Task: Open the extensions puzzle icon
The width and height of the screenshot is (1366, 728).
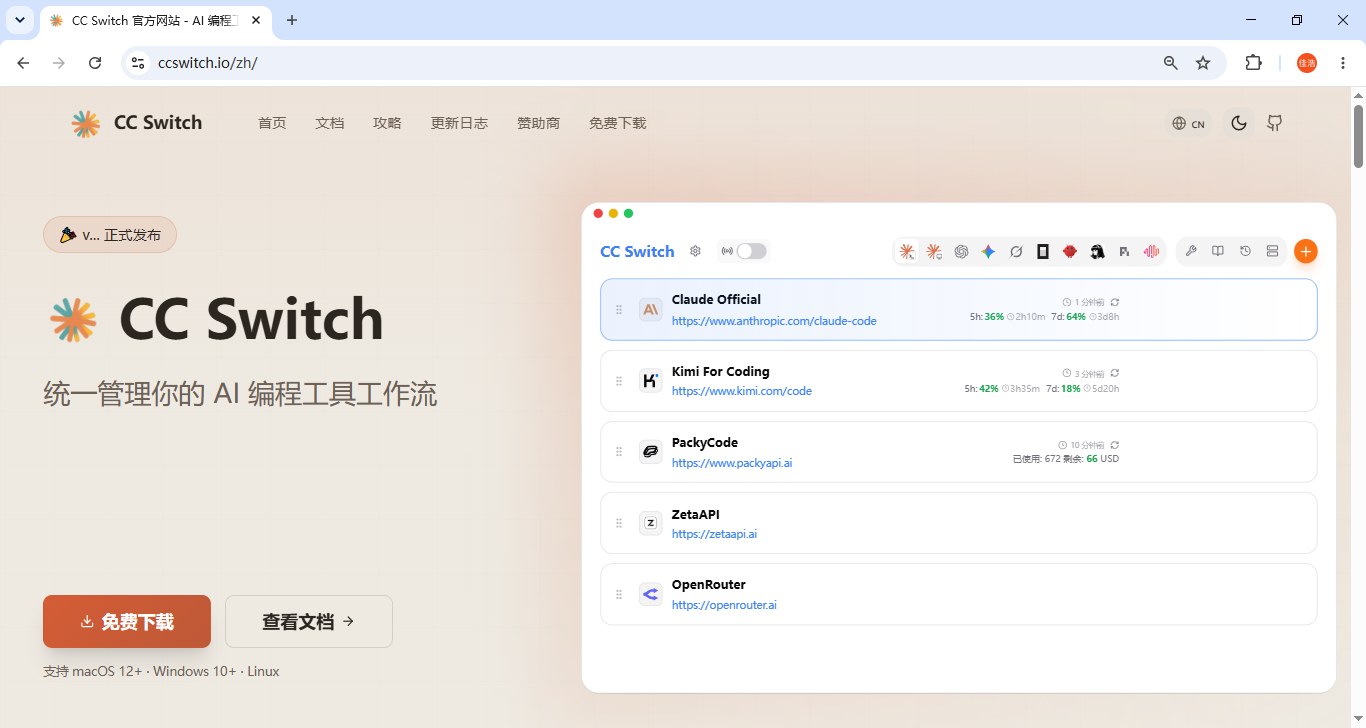Action: coord(1253,63)
